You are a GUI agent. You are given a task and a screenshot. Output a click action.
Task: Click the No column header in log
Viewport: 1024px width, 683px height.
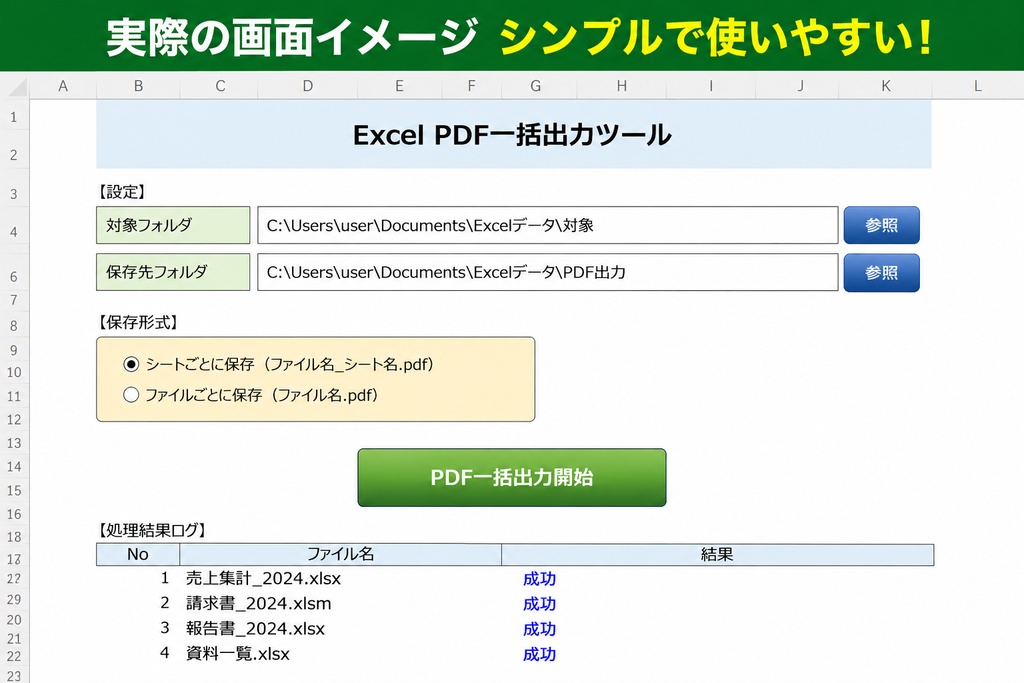tap(138, 554)
